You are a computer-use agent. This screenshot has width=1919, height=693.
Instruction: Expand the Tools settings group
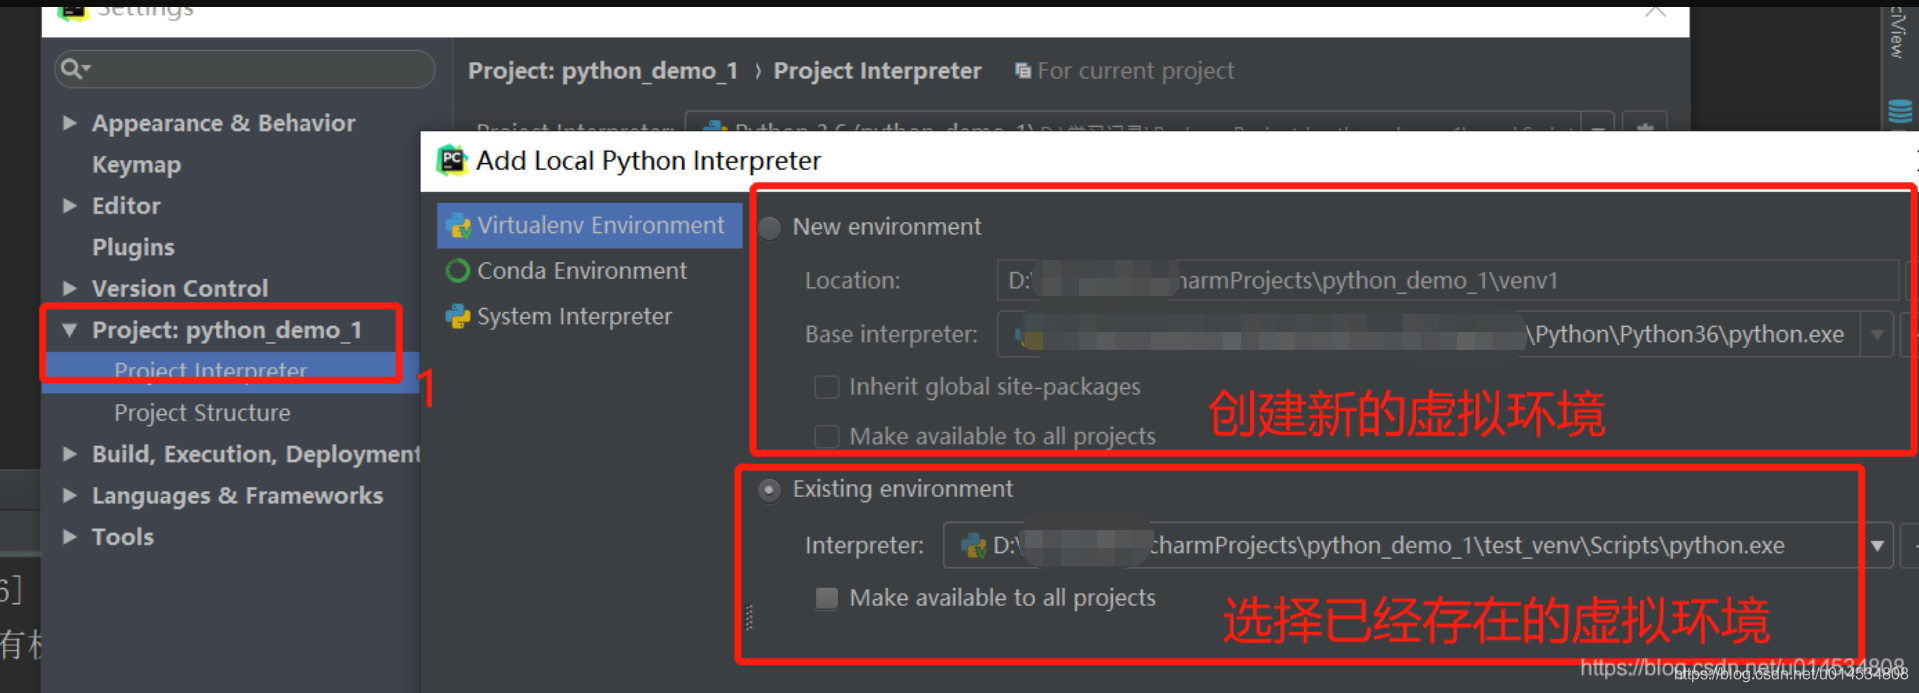coord(69,537)
